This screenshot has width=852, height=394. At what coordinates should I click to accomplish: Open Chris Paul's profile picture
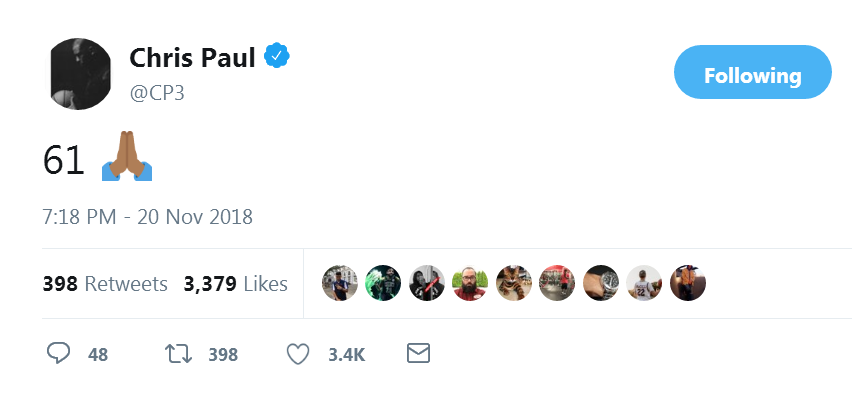(x=78, y=74)
